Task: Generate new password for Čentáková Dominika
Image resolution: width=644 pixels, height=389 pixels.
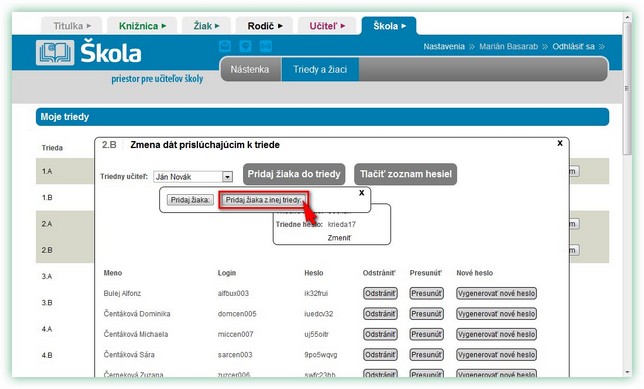Action: click(497, 314)
